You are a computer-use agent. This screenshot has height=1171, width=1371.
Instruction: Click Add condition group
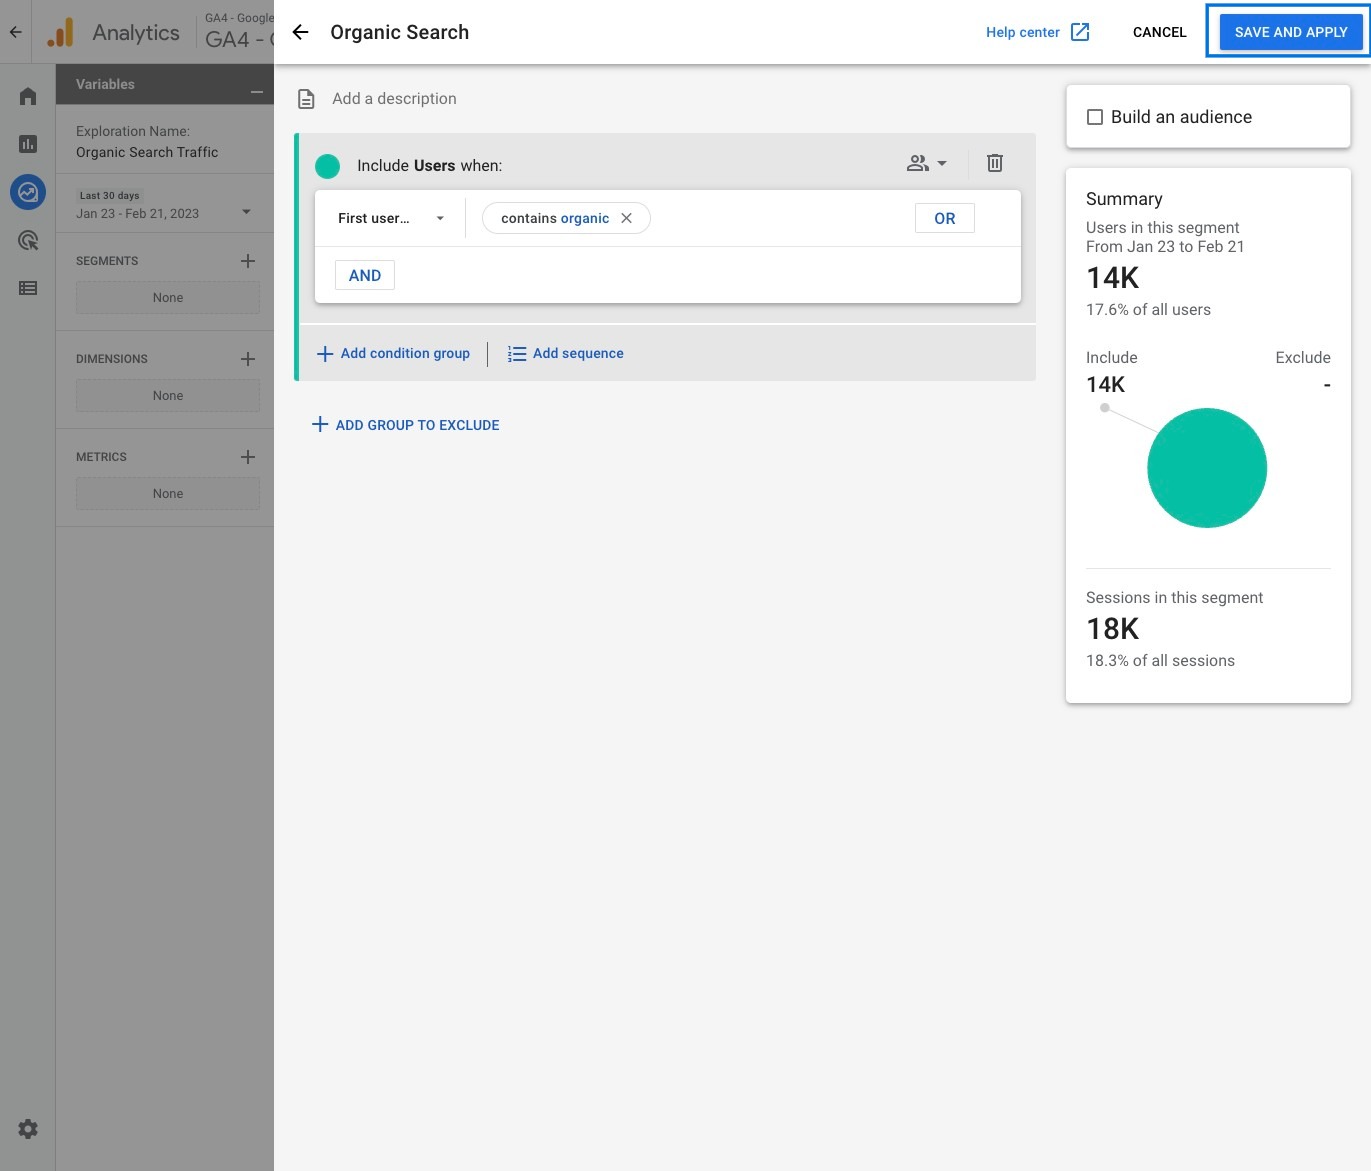394,353
